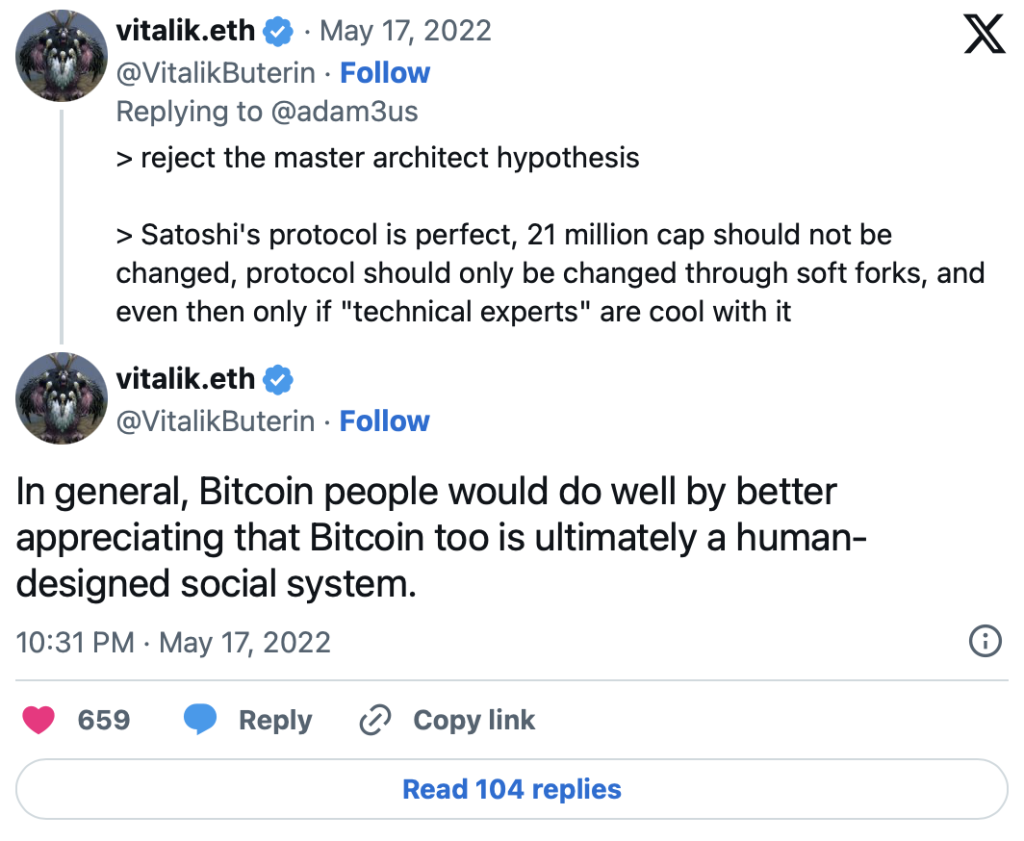Click verified badge on the second vitalik.eth

point(278,380)
